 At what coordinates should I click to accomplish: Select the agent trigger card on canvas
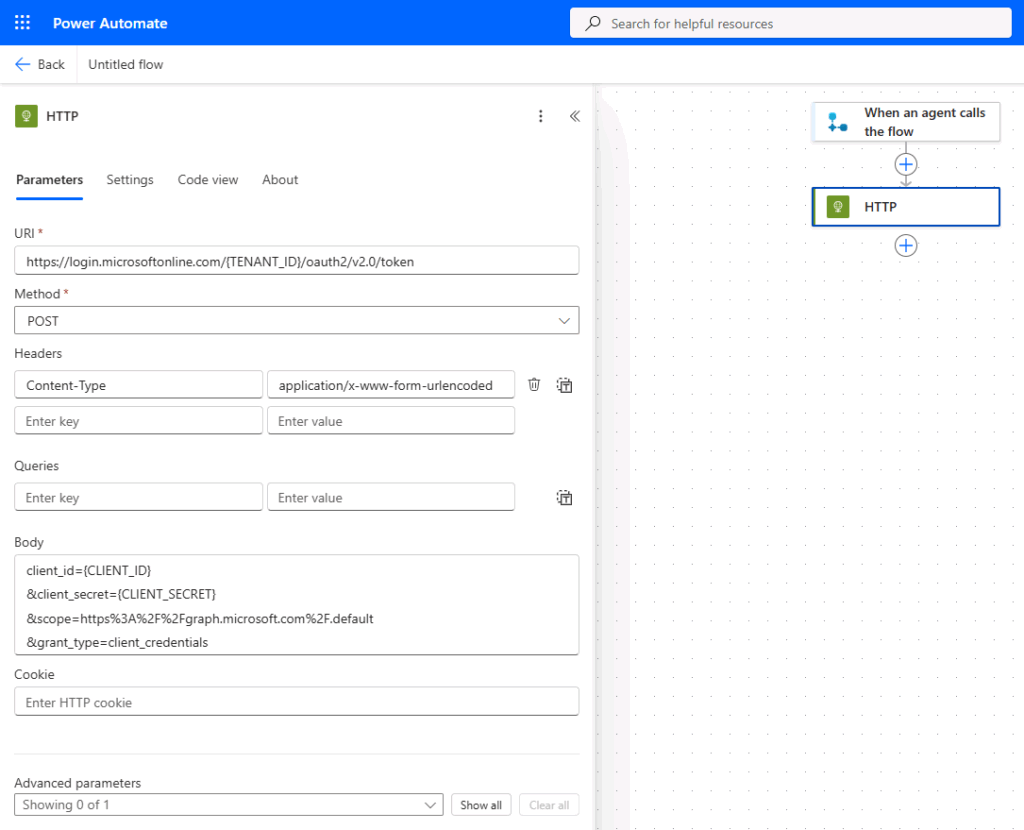(905, 121)
